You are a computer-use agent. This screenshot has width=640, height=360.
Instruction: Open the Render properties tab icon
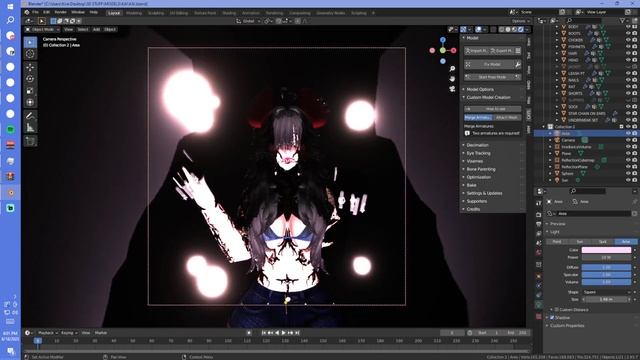point(539,214)
